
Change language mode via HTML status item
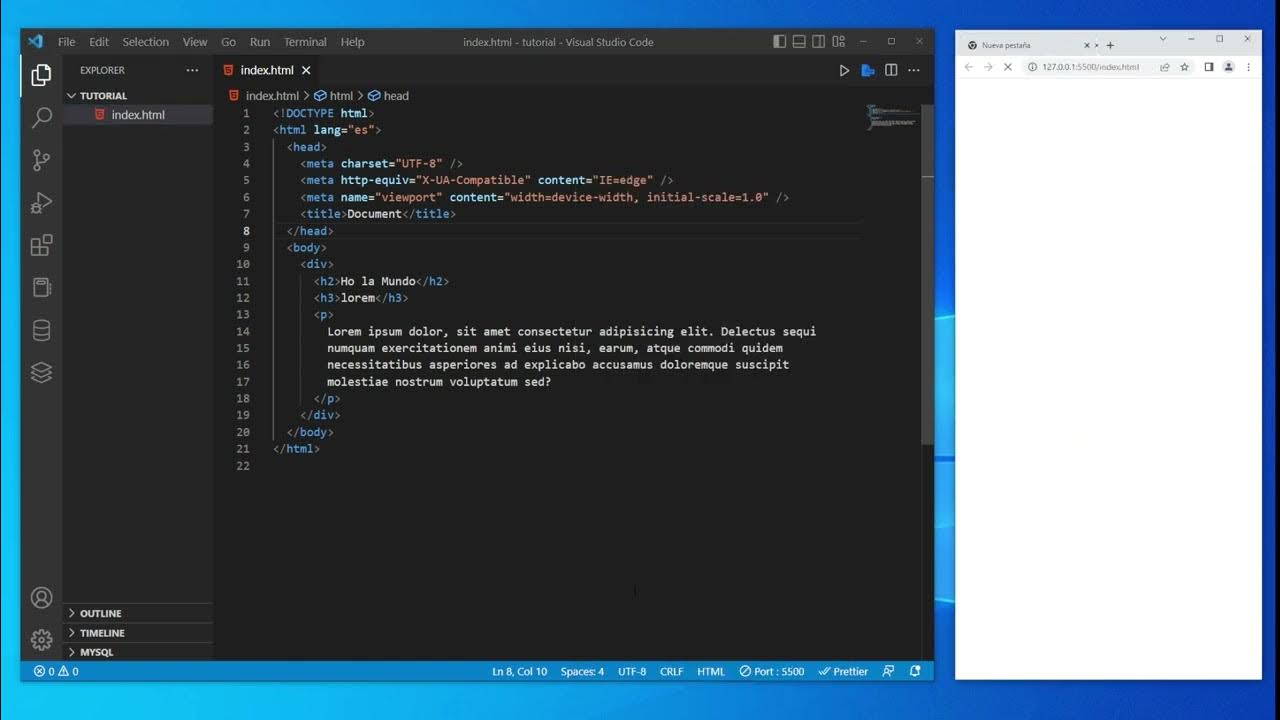click(x=711, y=672)
